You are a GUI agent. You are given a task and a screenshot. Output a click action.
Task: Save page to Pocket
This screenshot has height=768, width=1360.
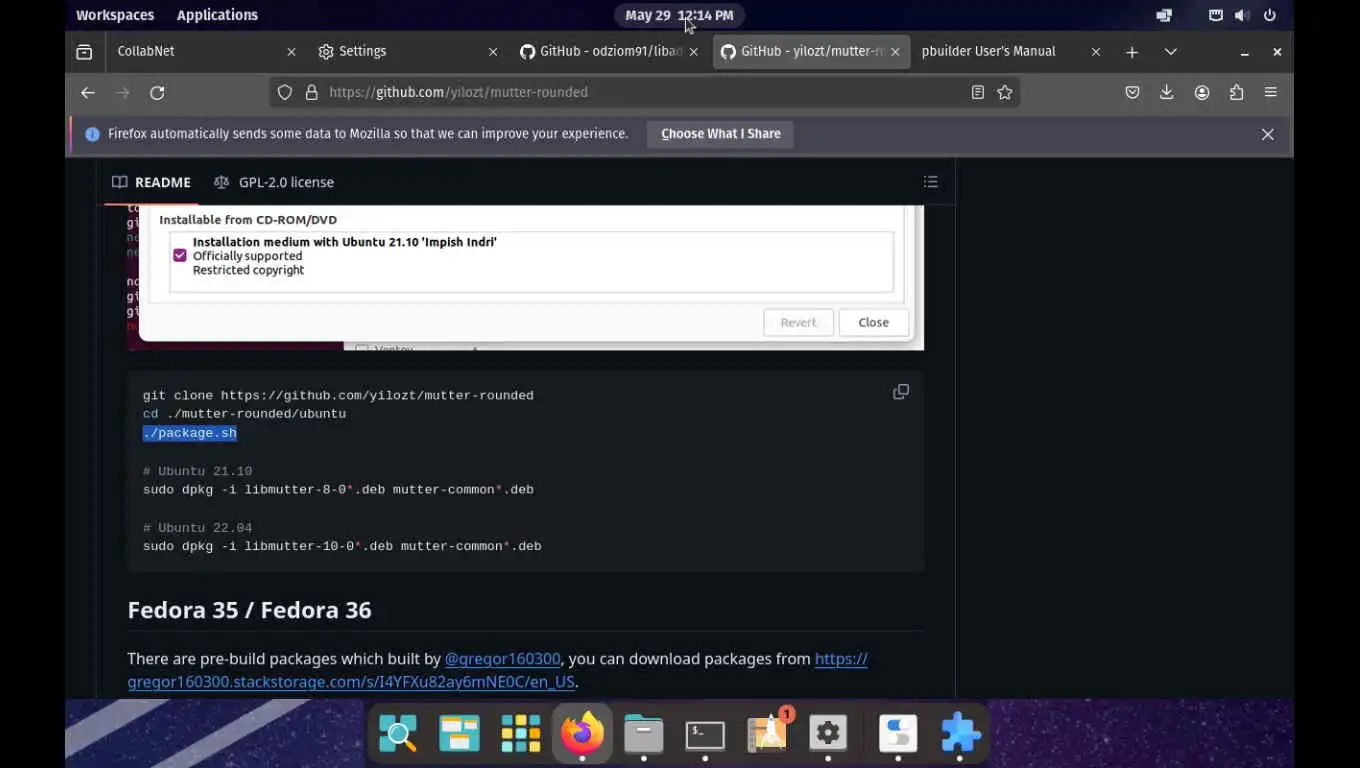tap(1132, 92)
